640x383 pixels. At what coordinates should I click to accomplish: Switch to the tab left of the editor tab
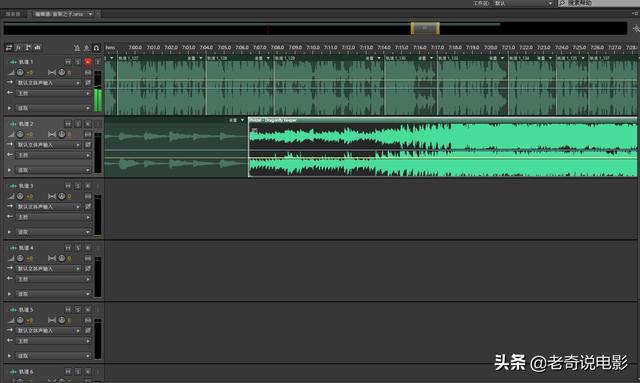pyautogui.click(x=13, y=14)
